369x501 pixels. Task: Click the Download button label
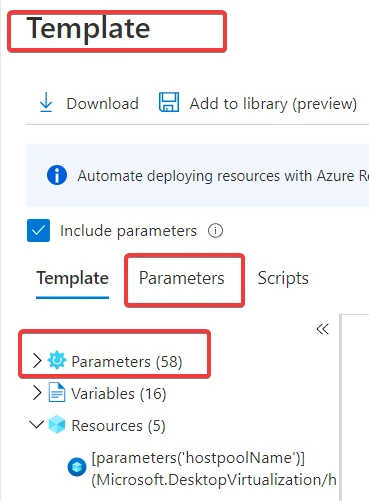[102, 103]
